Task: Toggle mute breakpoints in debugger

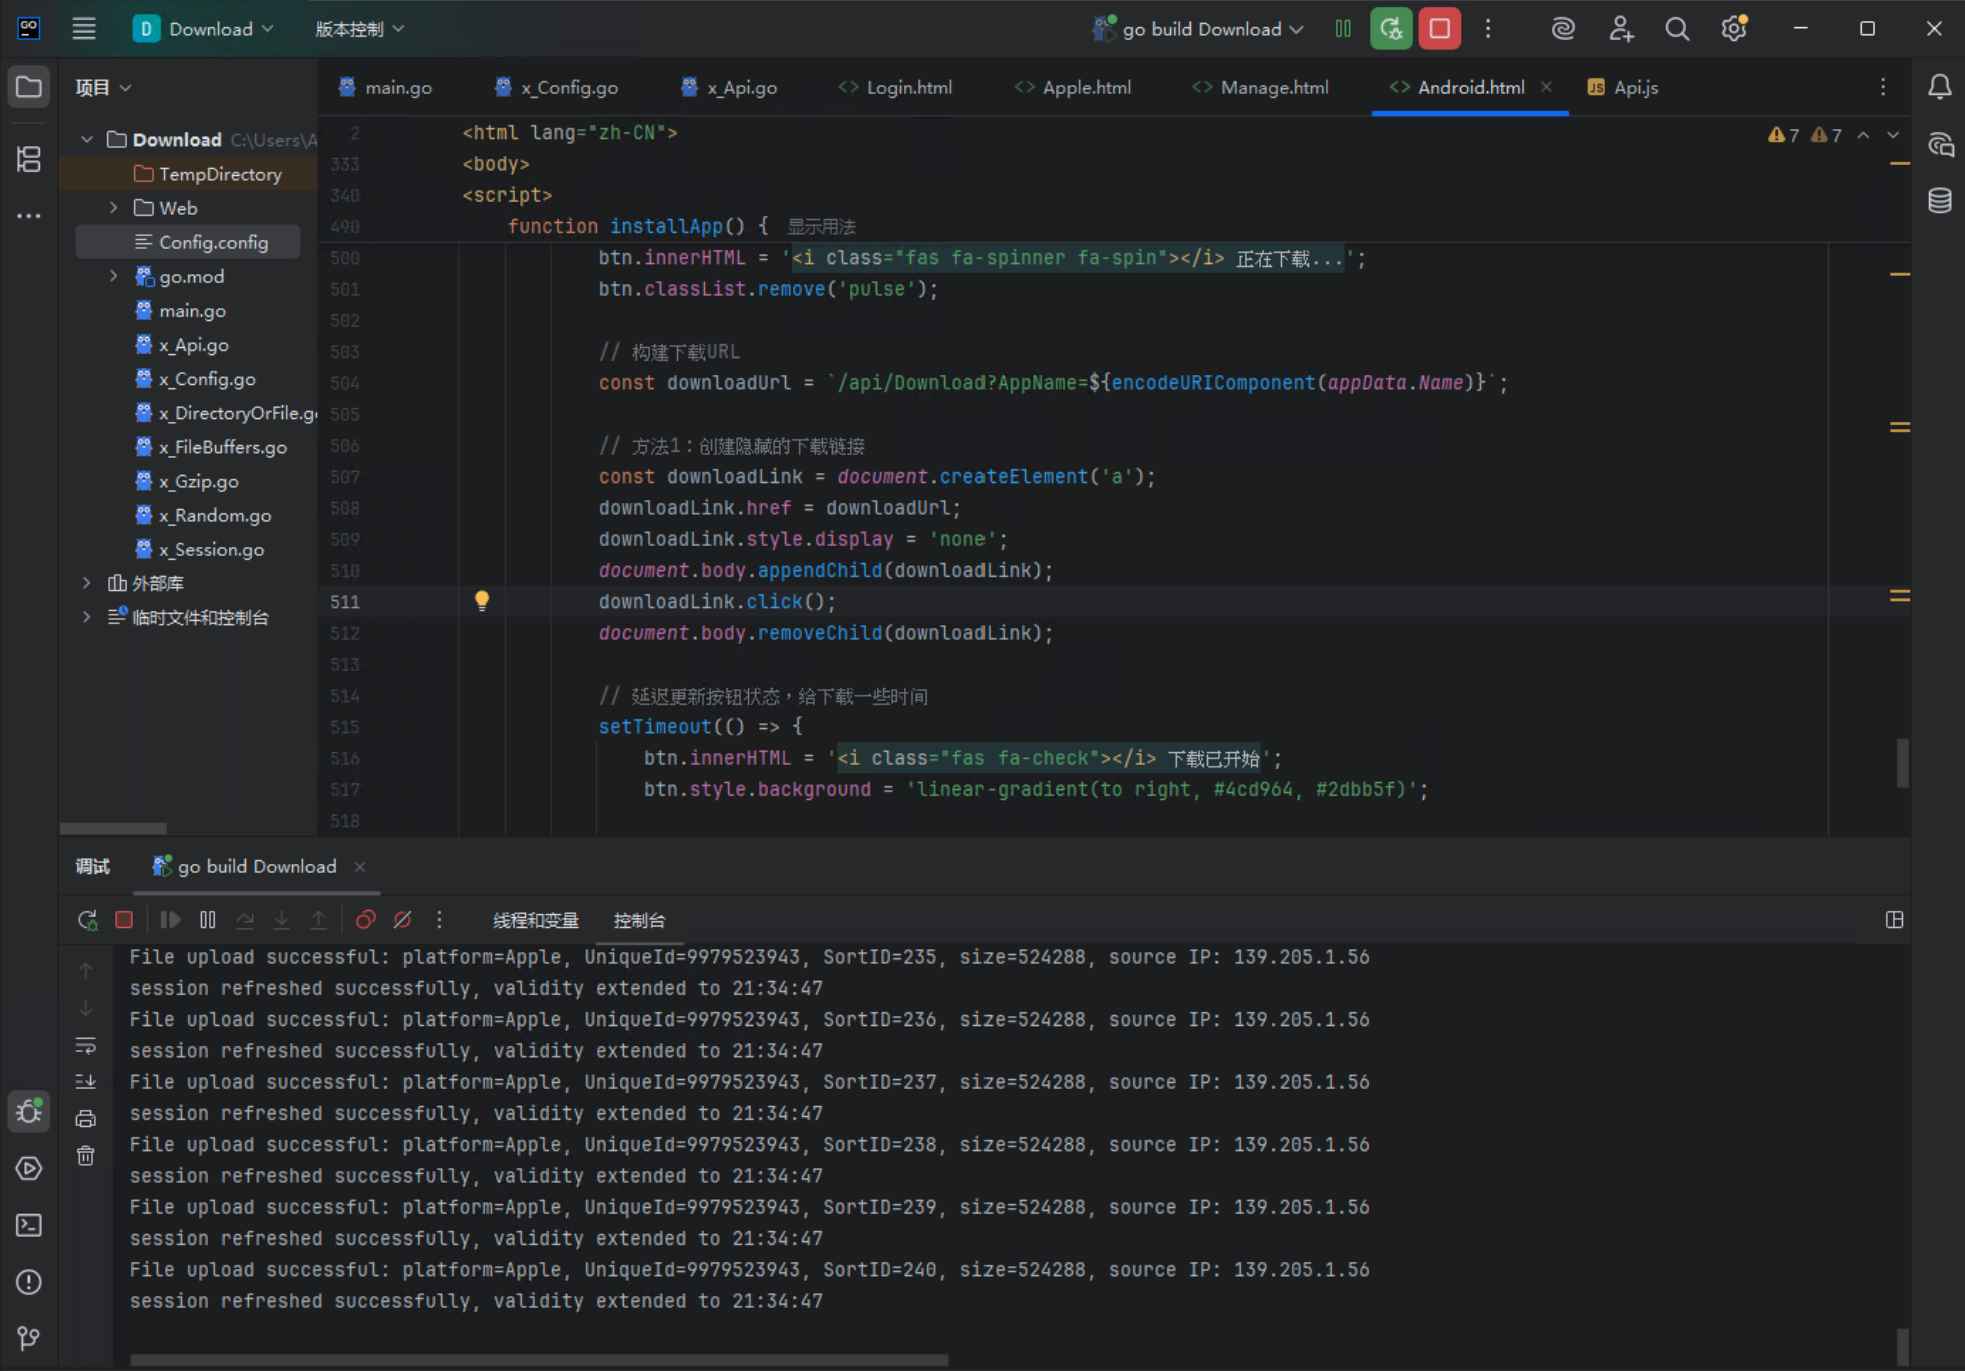Action: pyautogui.click(x=402, y=920)
